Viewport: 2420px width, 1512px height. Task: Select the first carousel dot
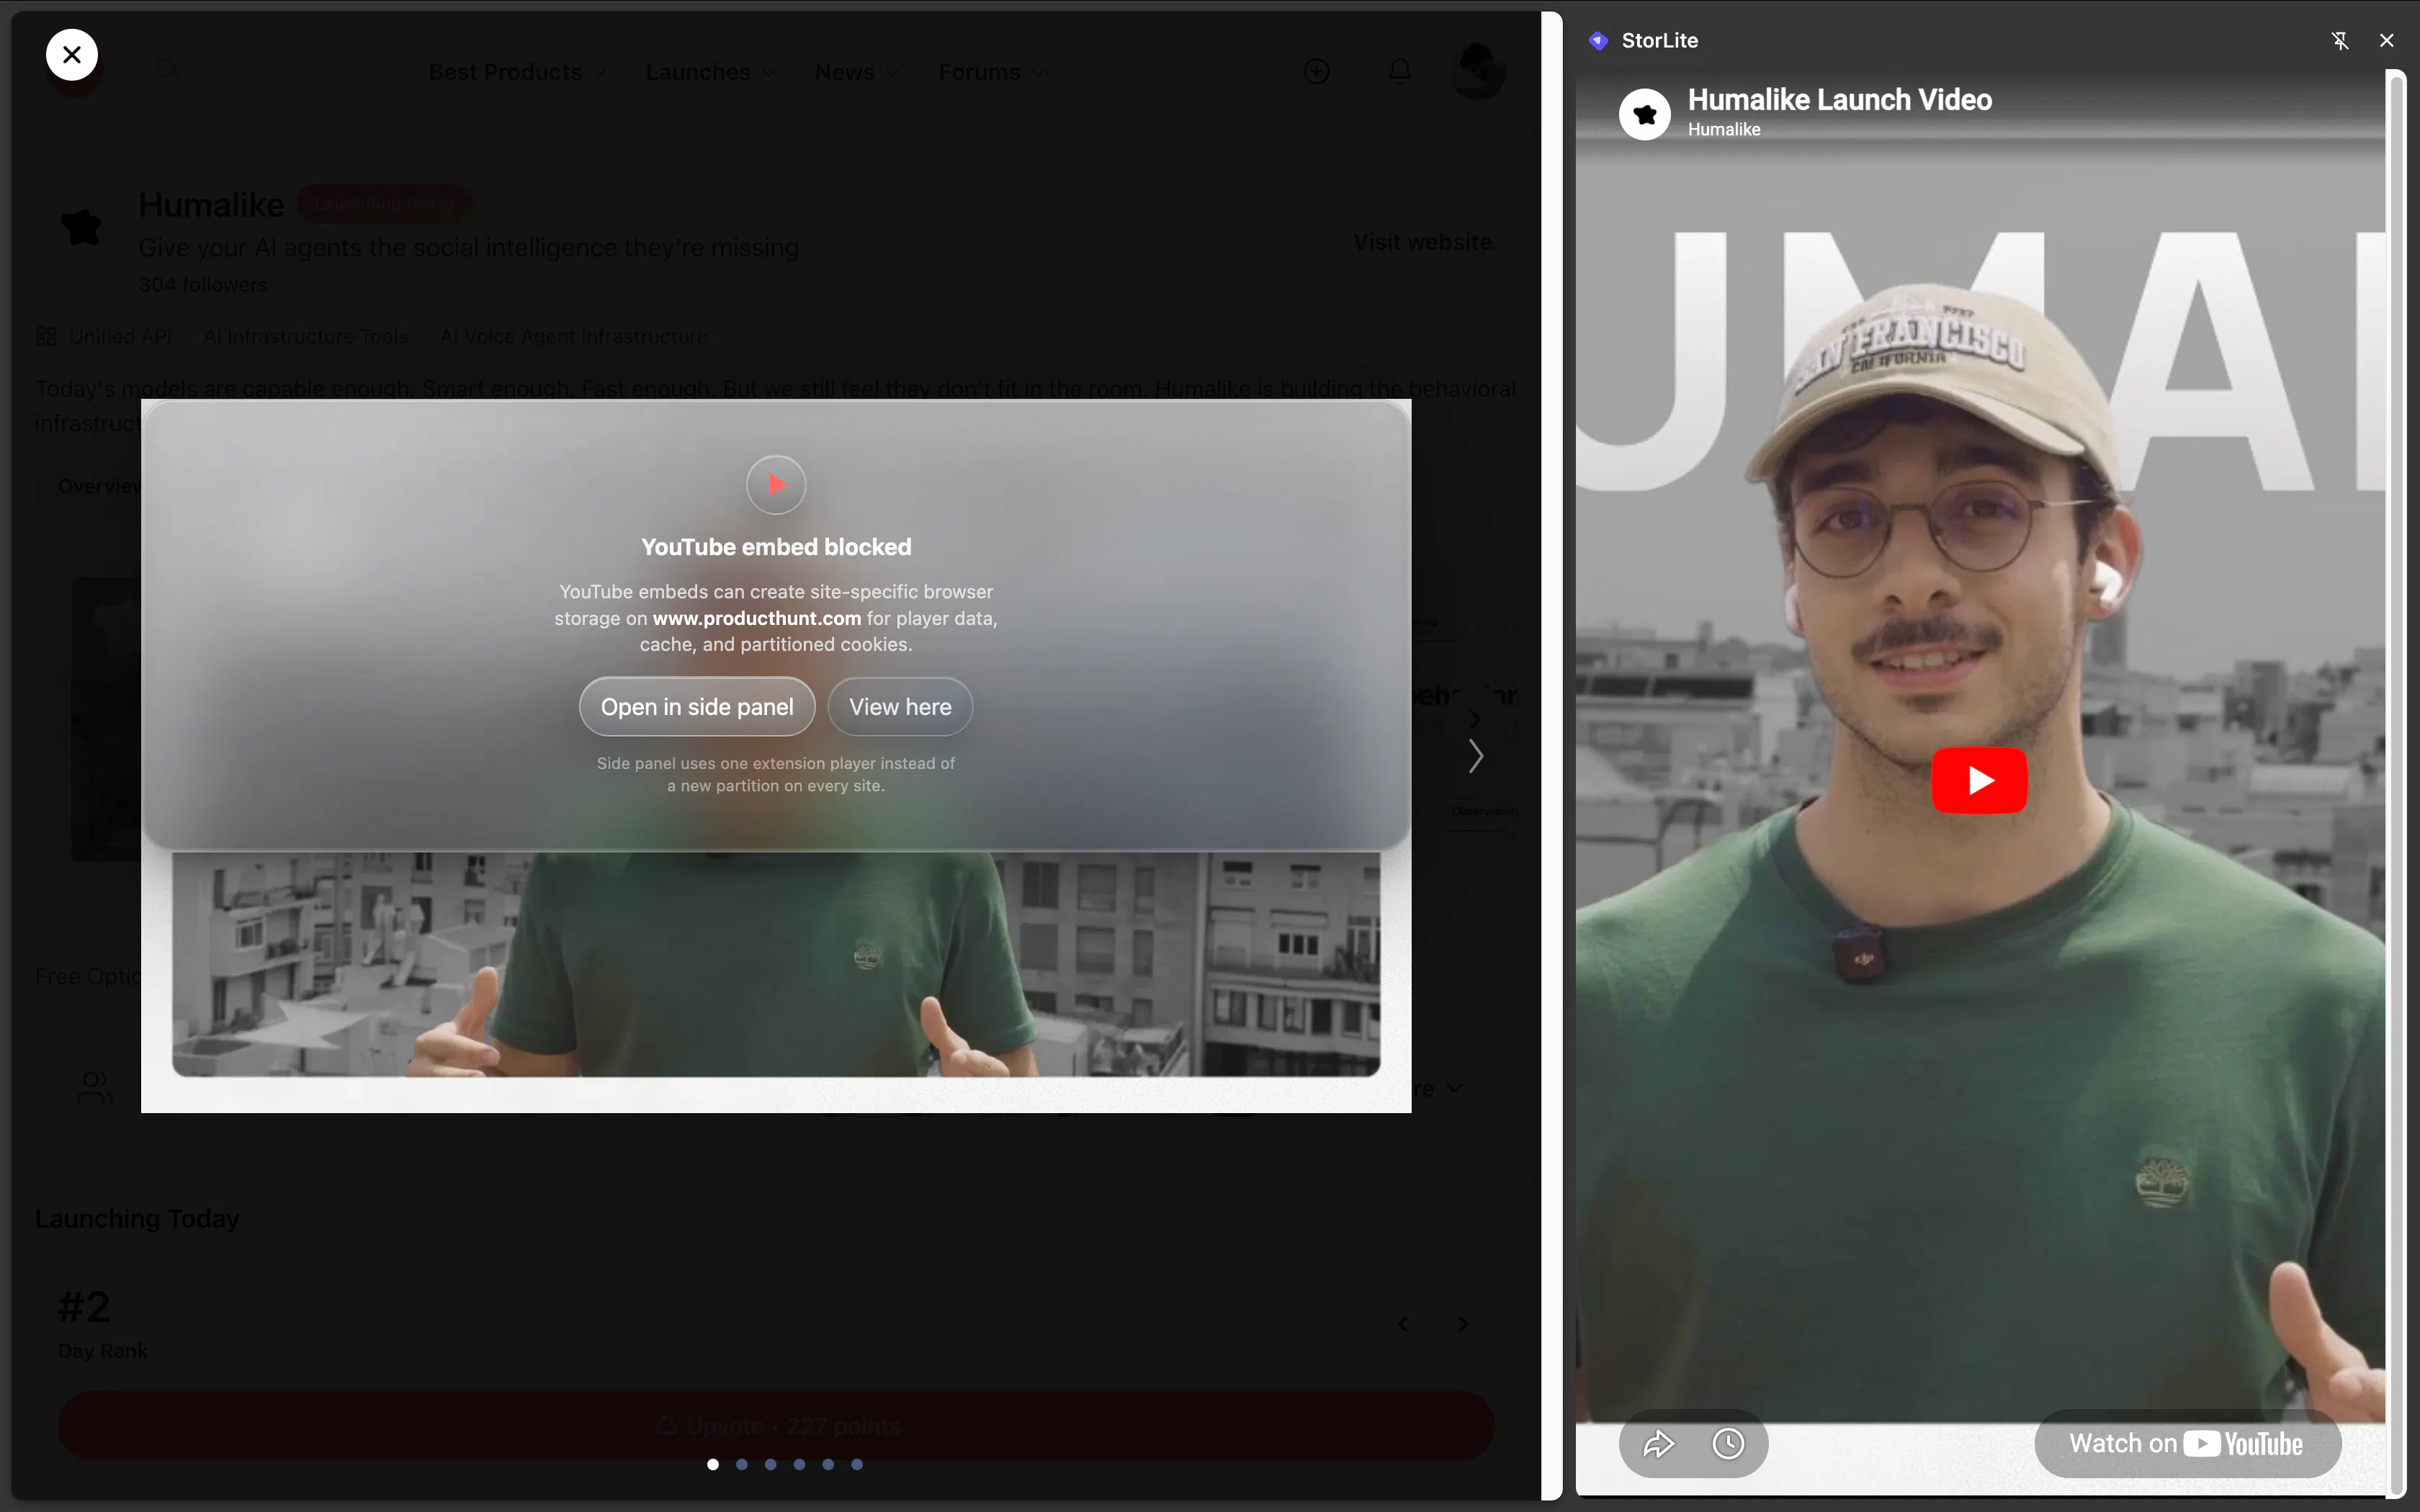click(x=713, y=1464)
